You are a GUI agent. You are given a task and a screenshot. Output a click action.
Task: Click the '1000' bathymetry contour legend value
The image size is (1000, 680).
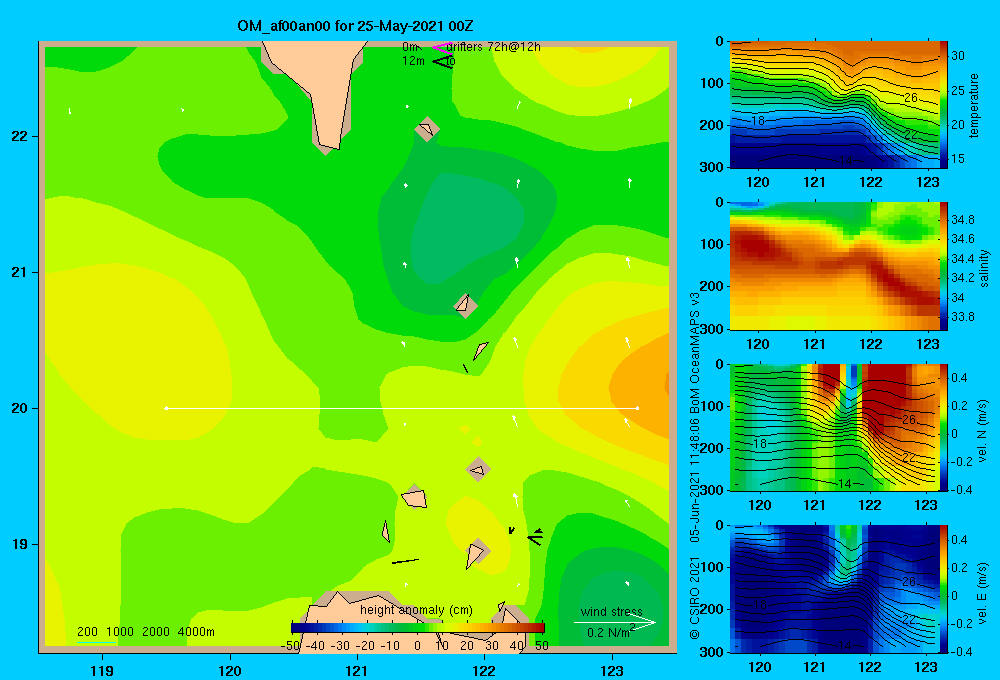[x=119, y=632]
